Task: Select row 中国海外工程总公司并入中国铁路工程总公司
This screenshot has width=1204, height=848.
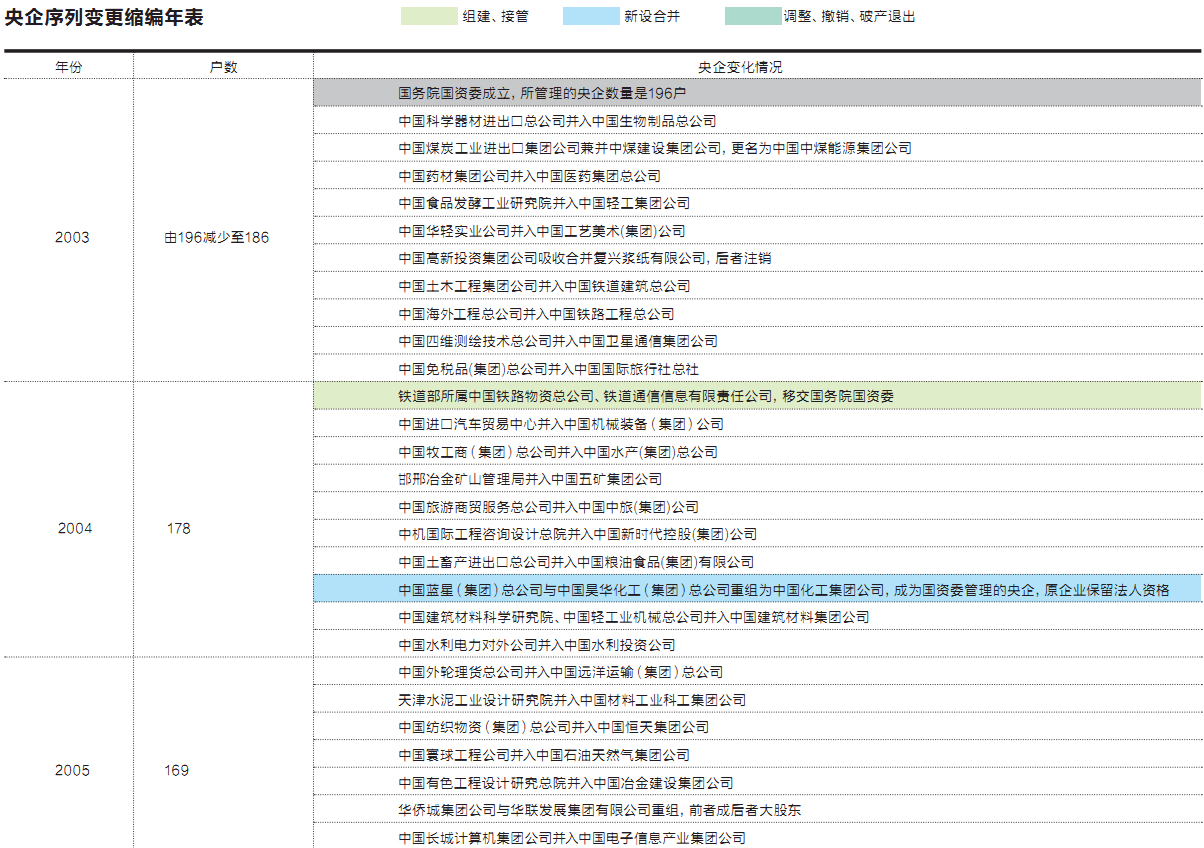Action: tap(757, 314)
